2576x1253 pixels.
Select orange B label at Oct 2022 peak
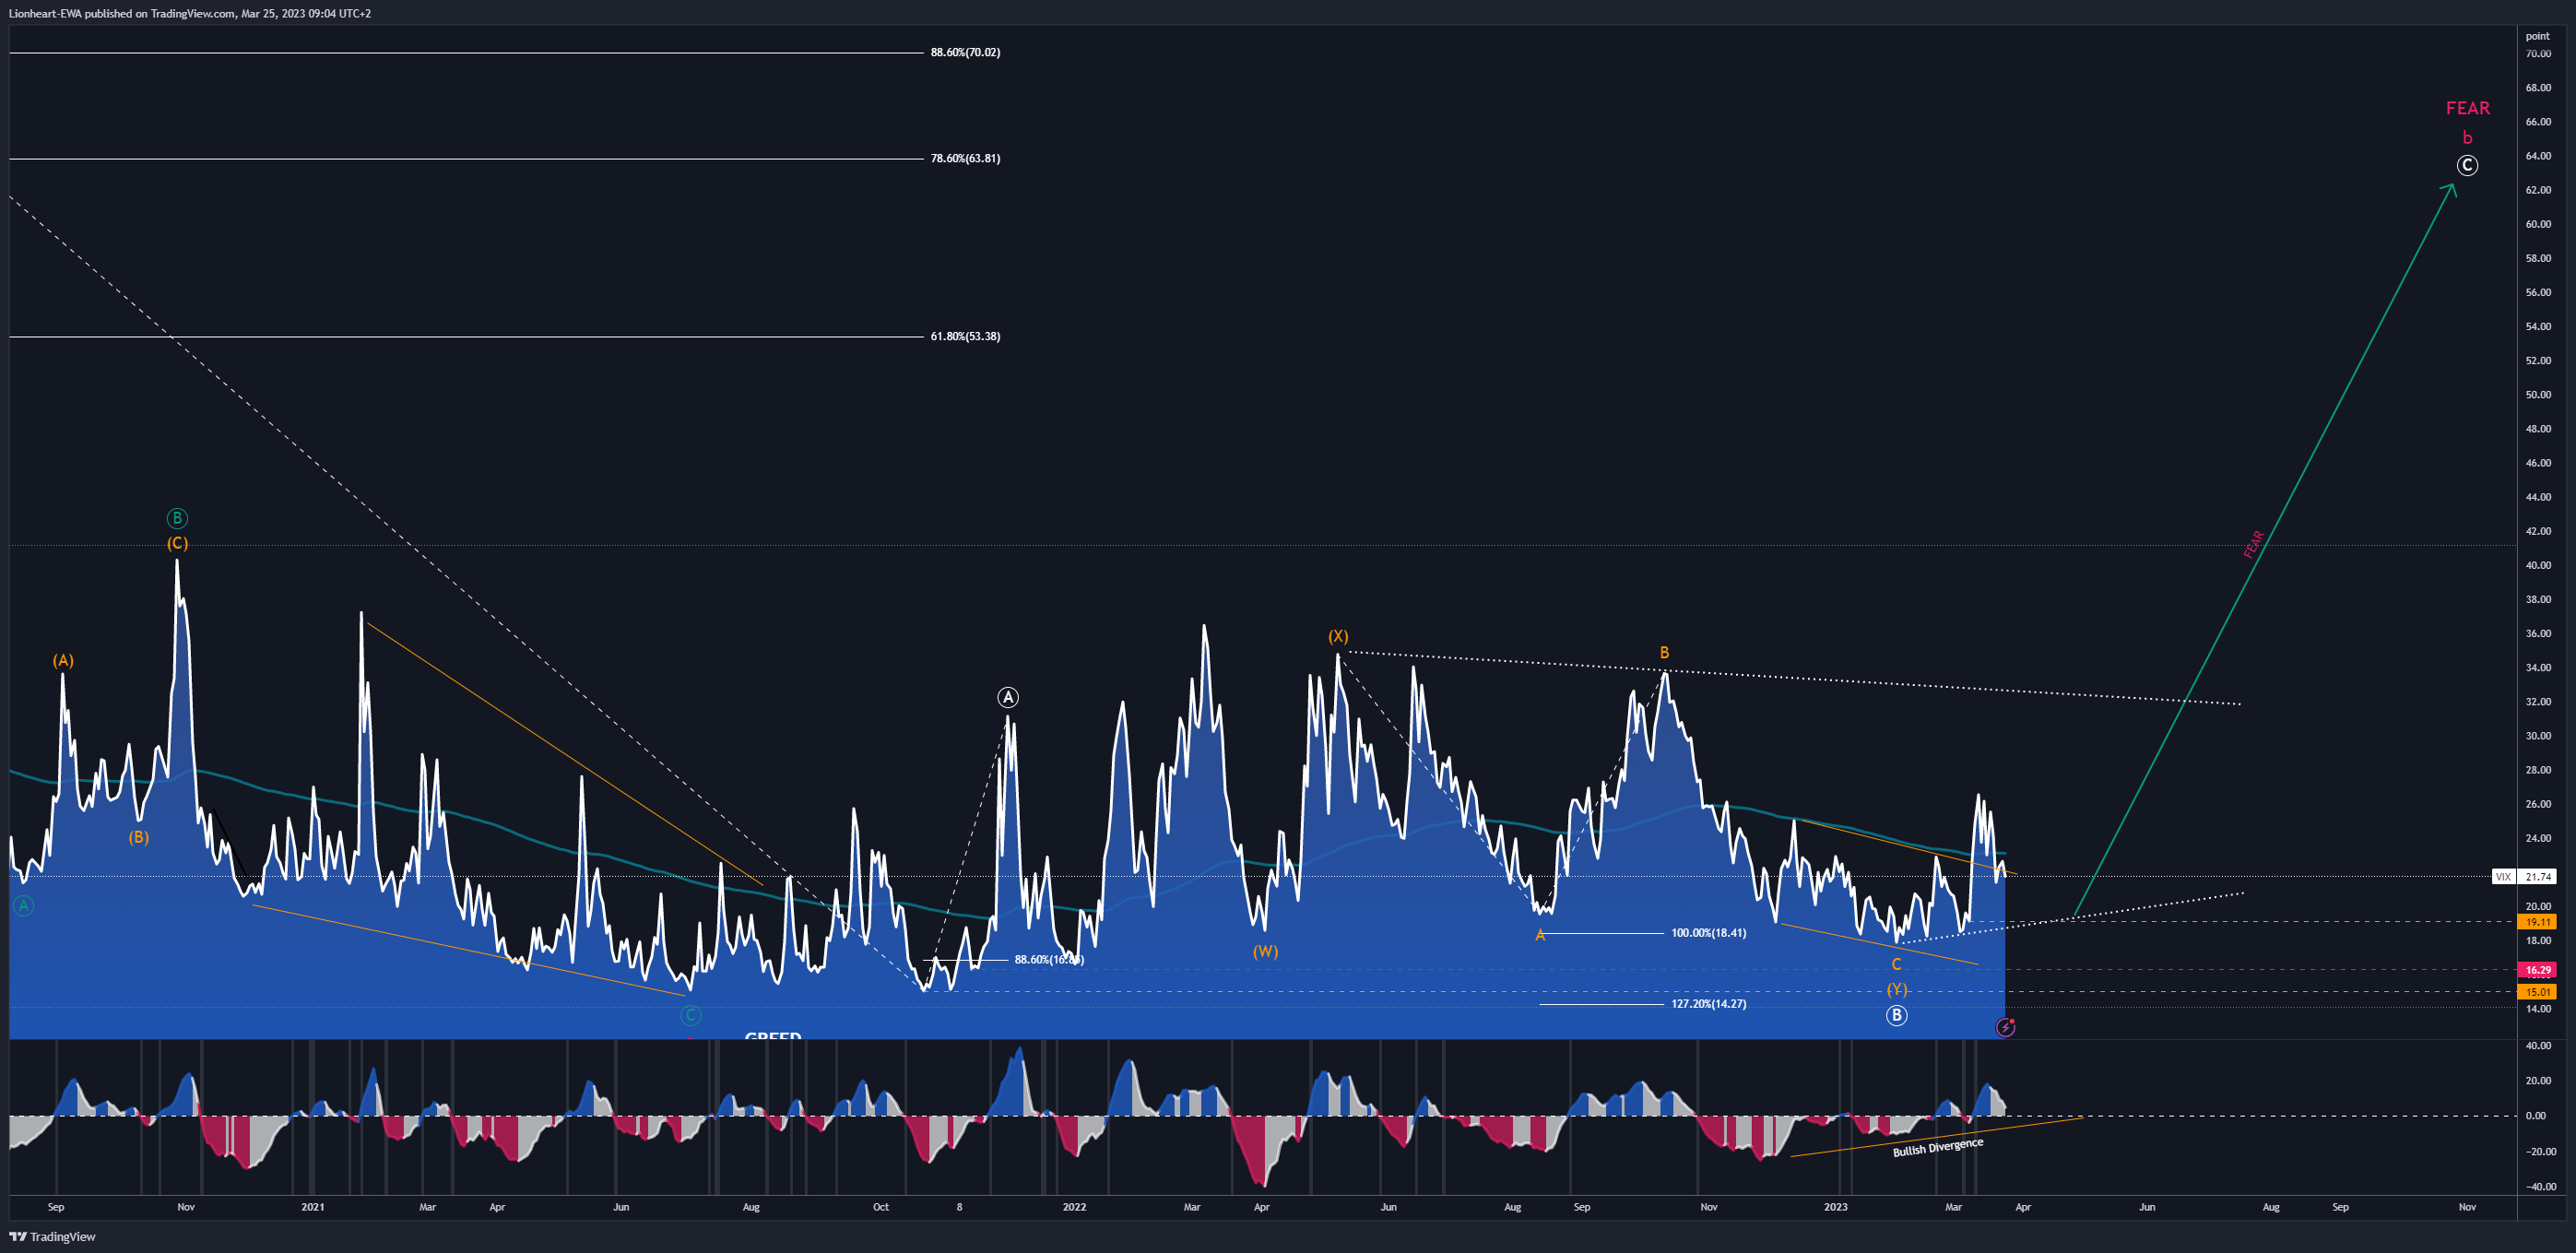tap(1664, 652)
